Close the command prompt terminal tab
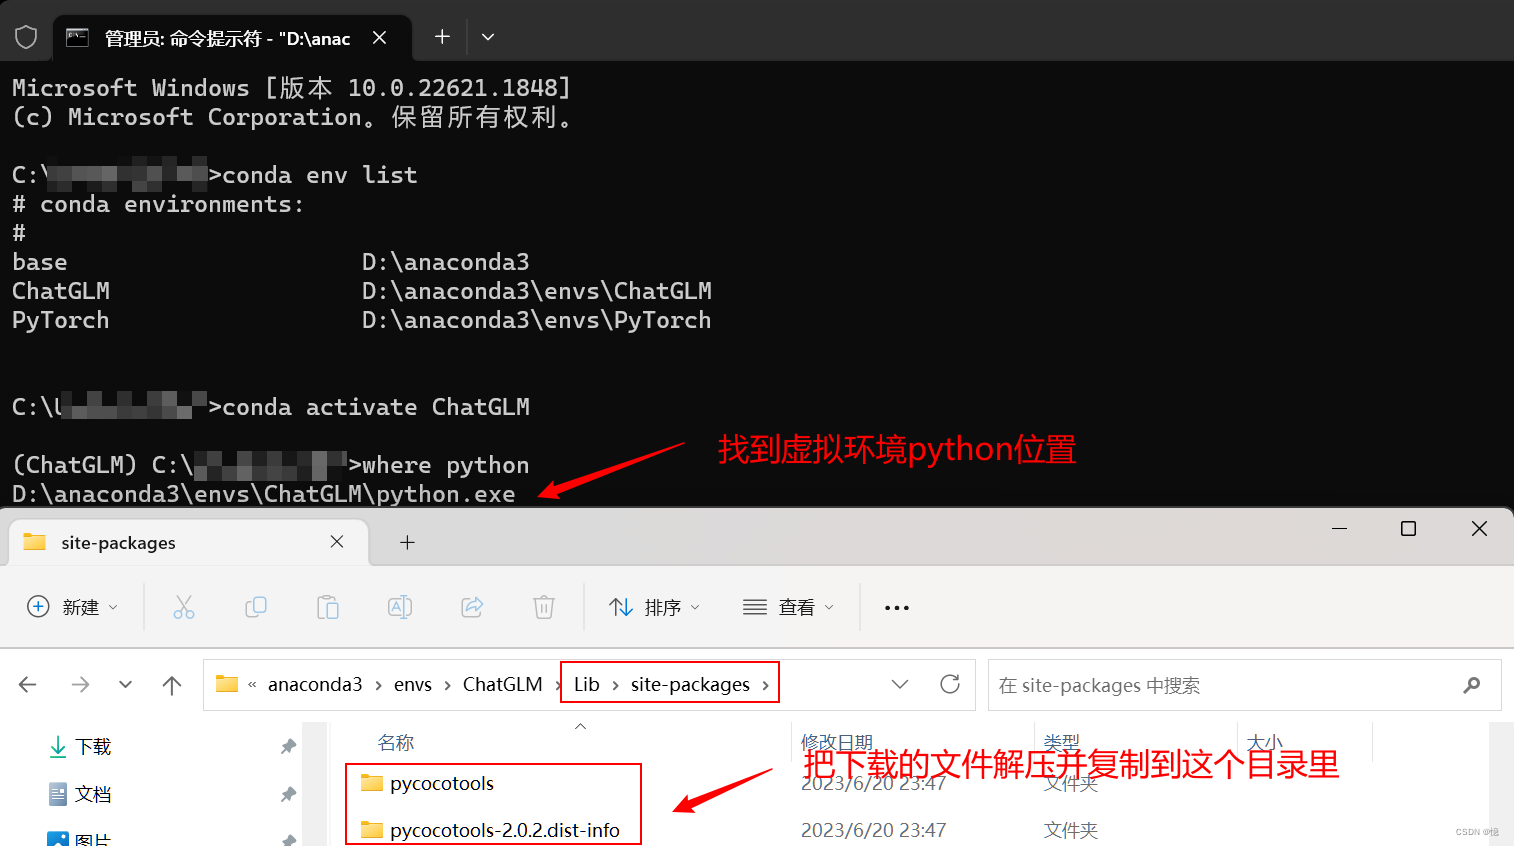Viewport: 1514px width, 846px height. [x=380, y=38]
